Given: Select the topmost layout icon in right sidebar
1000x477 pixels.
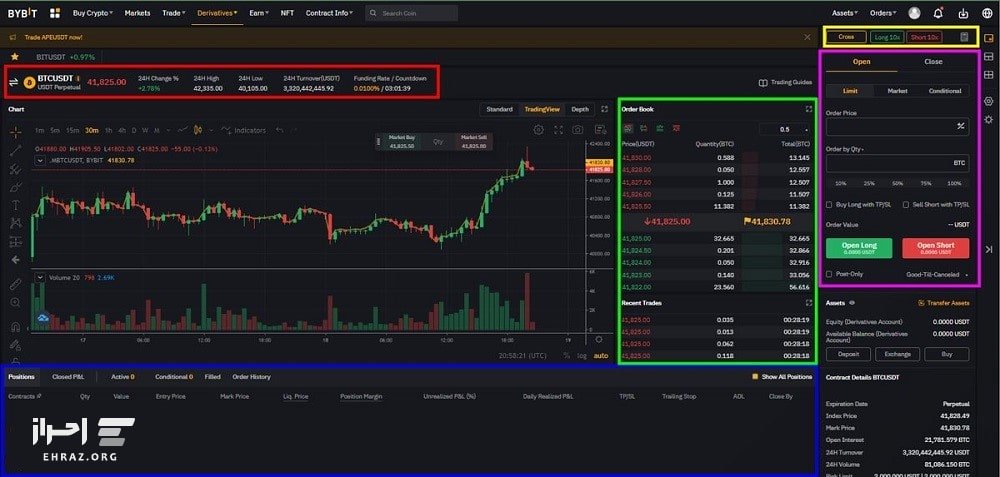Looking at the screenshot, I should 989,38.
